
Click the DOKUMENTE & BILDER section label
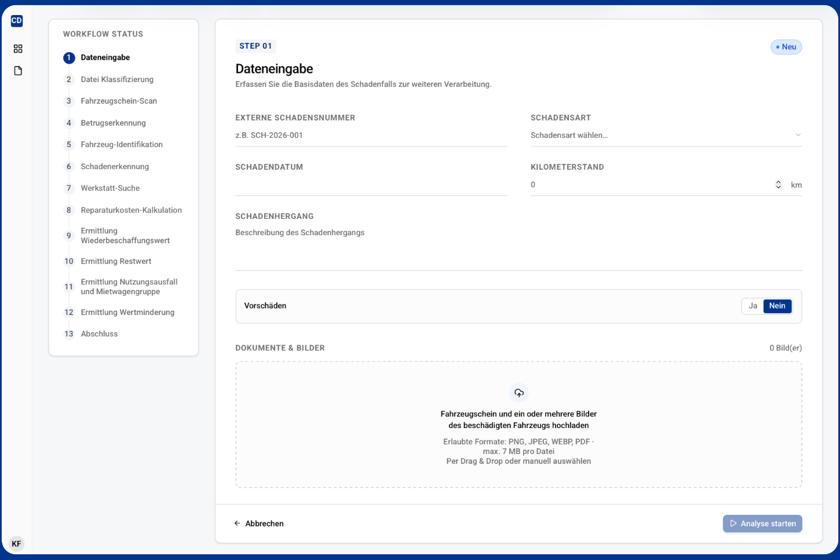coord(280,348)
